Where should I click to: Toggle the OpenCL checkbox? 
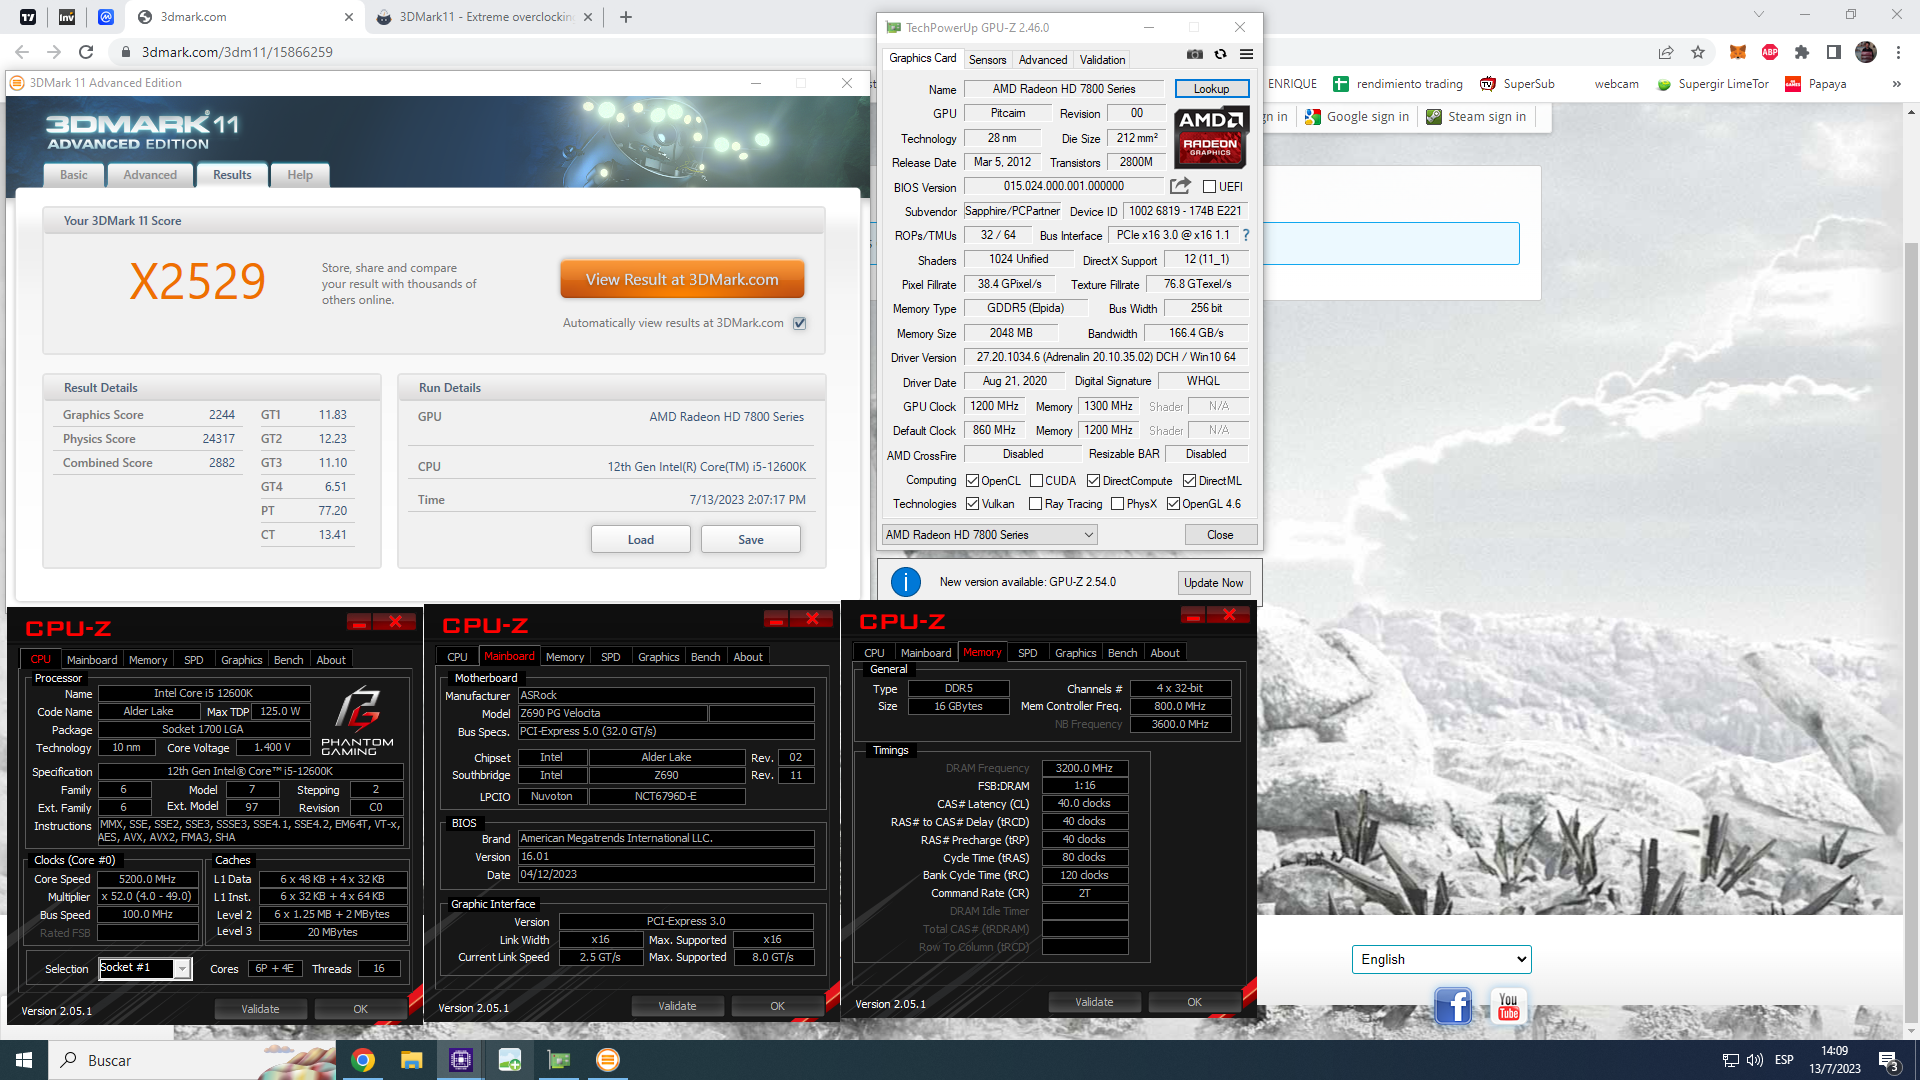(972, 481)
